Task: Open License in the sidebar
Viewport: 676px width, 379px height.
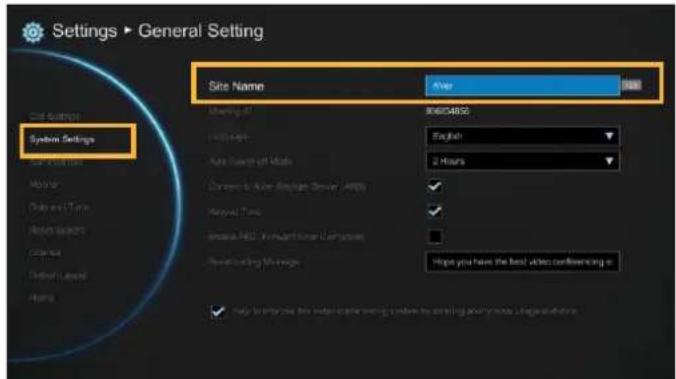Action: [45, 253]
